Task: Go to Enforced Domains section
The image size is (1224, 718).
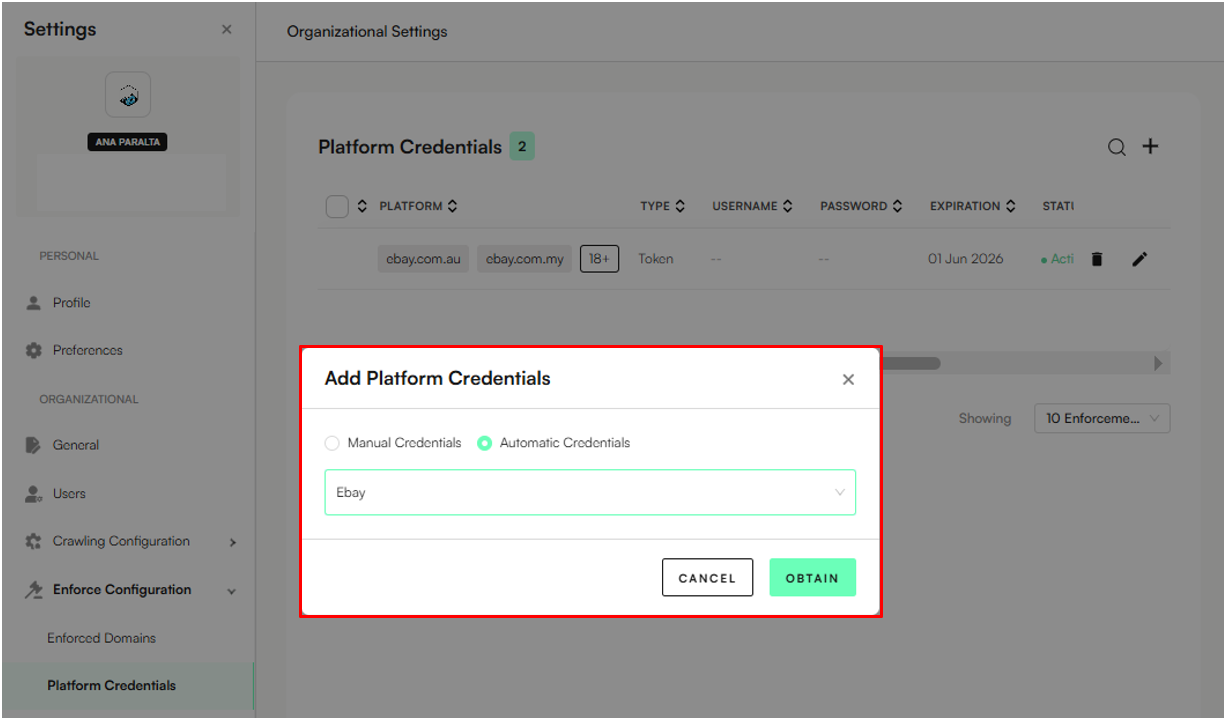Action: (x=101, y=638)
